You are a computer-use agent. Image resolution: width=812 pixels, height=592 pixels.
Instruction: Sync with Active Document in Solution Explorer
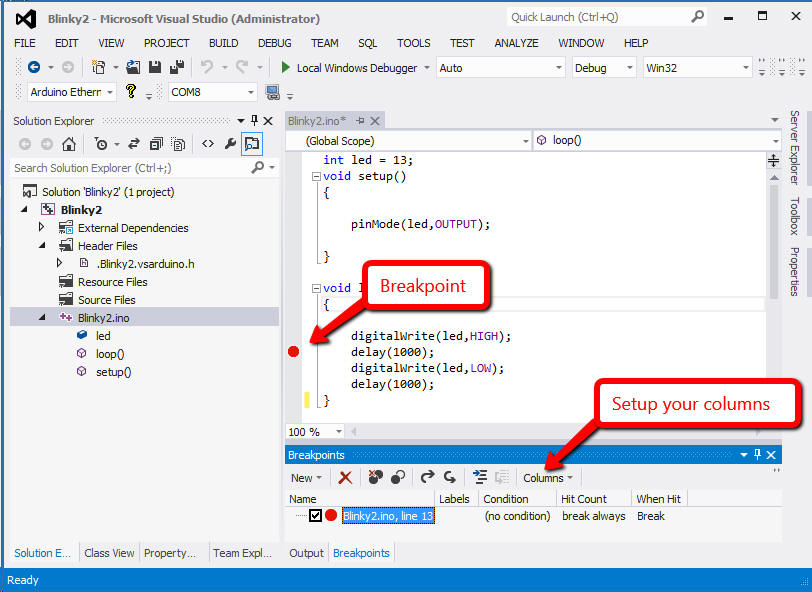point(134,144)
